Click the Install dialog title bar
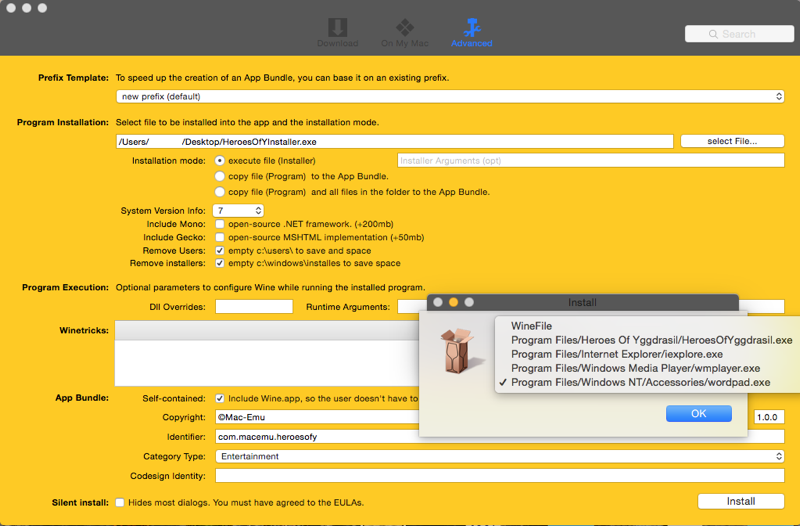 pyautogui.click(x=582, y=303)
